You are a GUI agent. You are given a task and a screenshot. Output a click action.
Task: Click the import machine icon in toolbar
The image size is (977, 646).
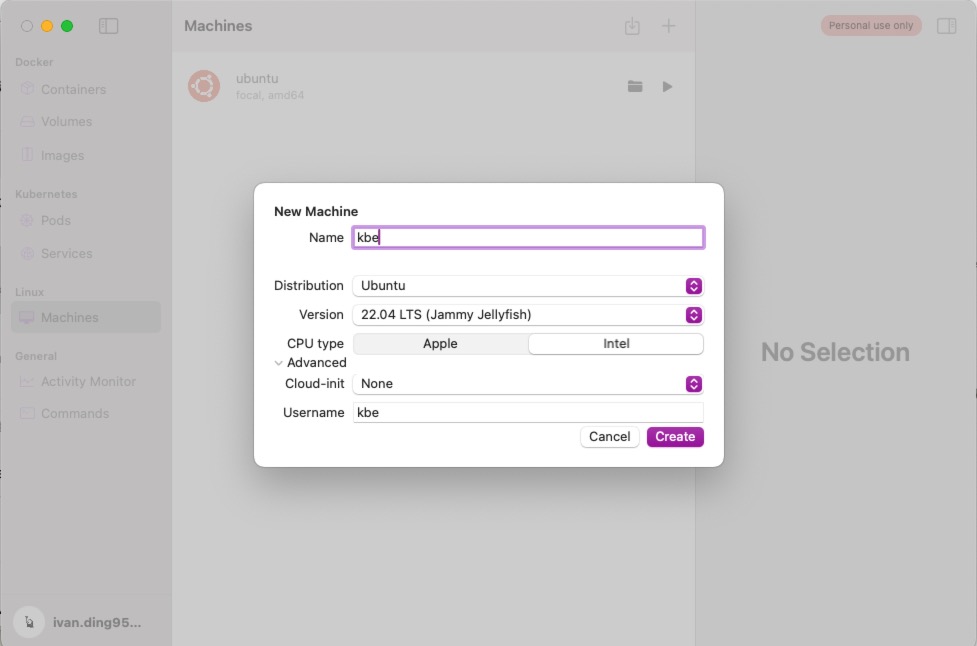click(632, 27)
